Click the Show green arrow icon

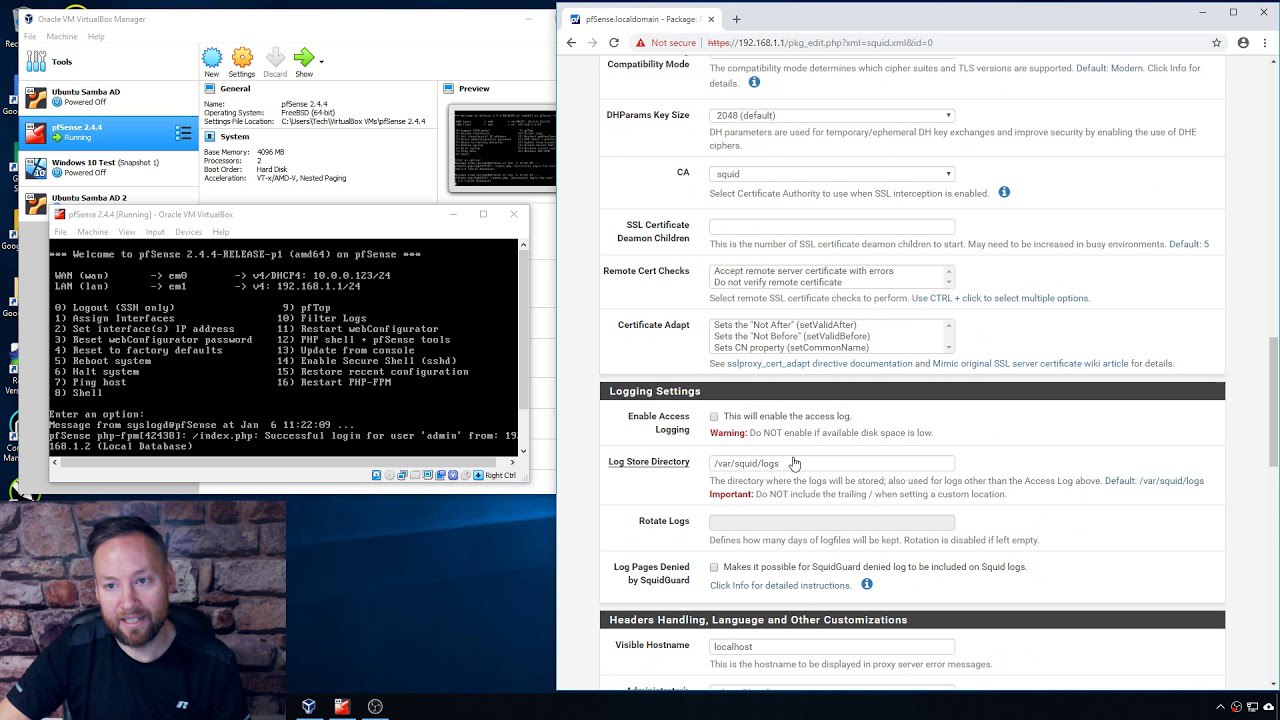pyautogui.click(x=304, y=57)
